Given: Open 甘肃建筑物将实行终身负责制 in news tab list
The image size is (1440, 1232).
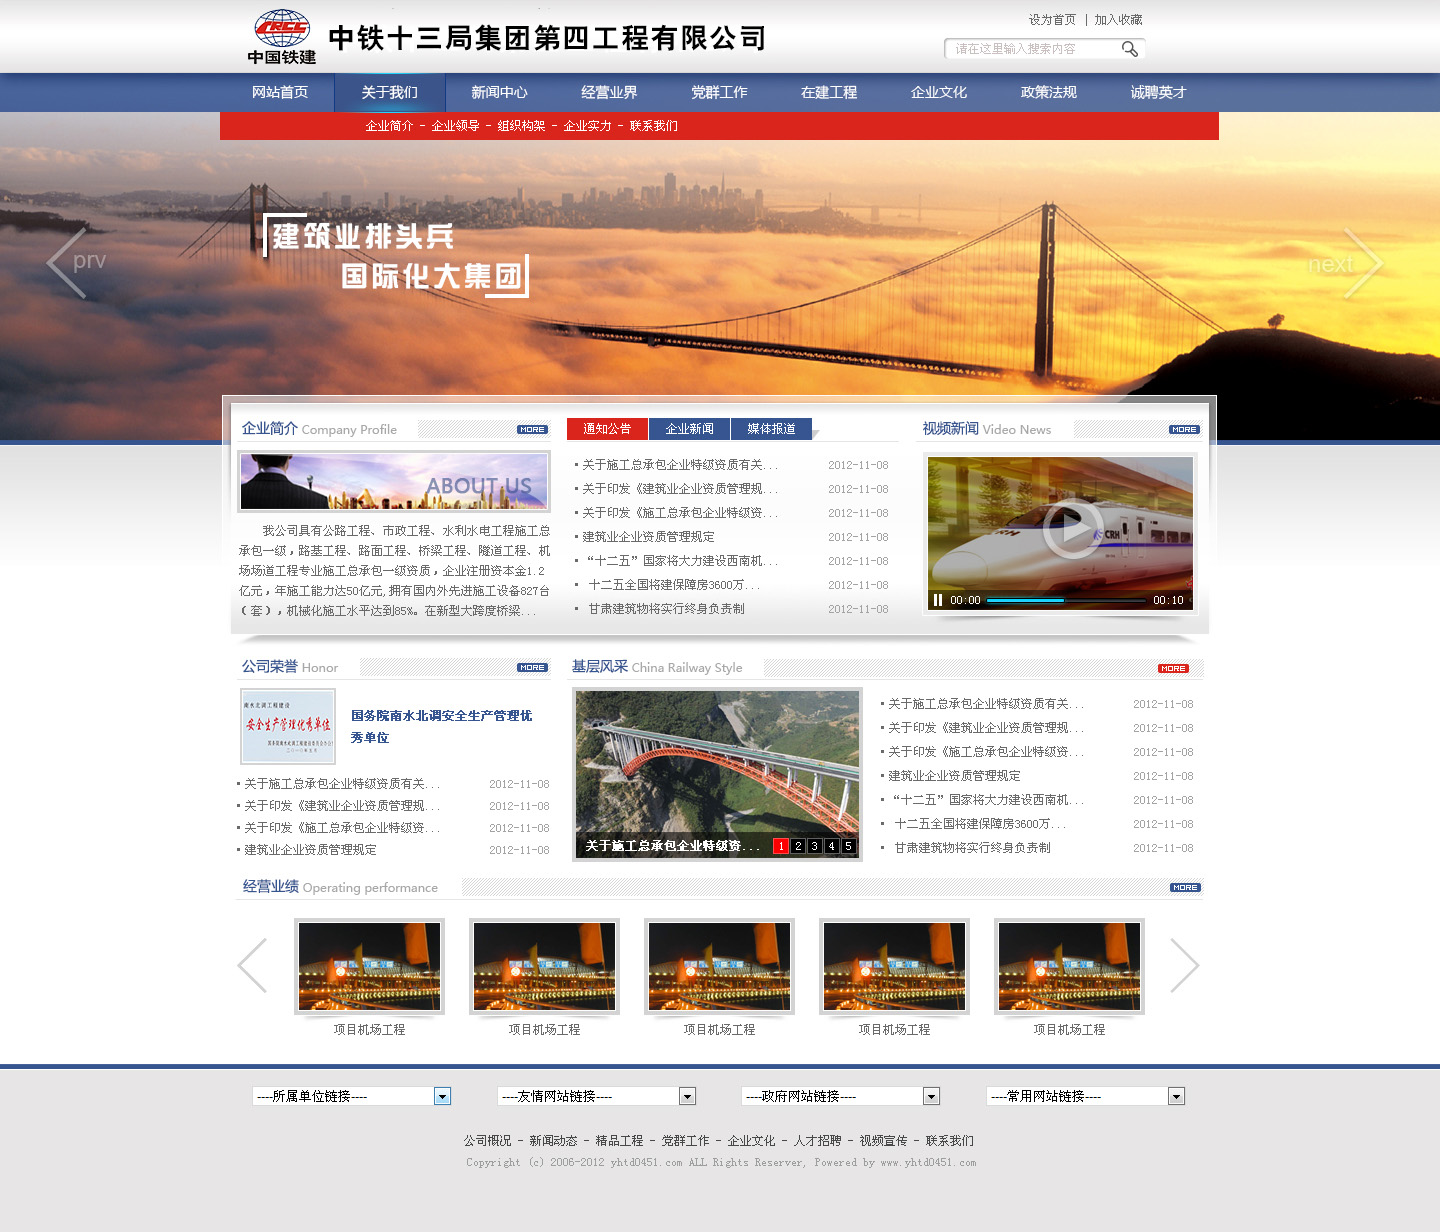Looking at the screenshot, I should pos(666,609).
